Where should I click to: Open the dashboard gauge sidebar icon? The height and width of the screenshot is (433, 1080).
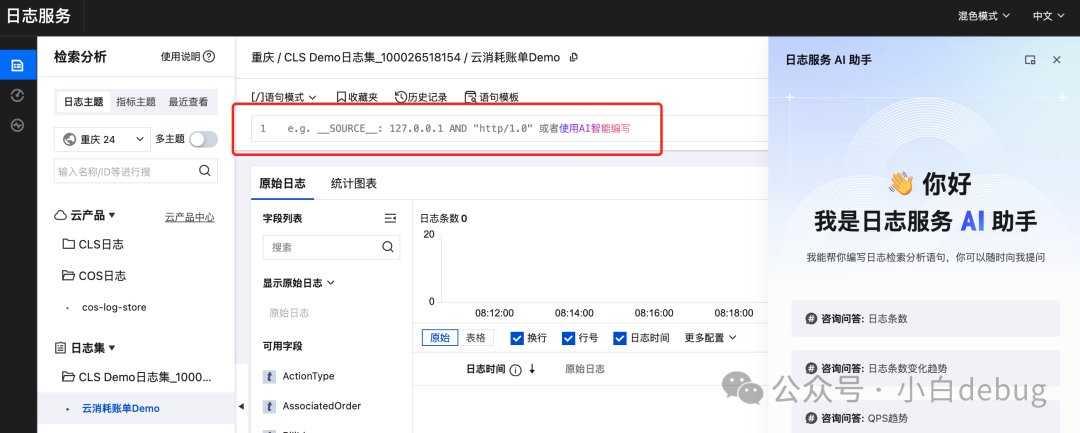[x=18, y=96]
